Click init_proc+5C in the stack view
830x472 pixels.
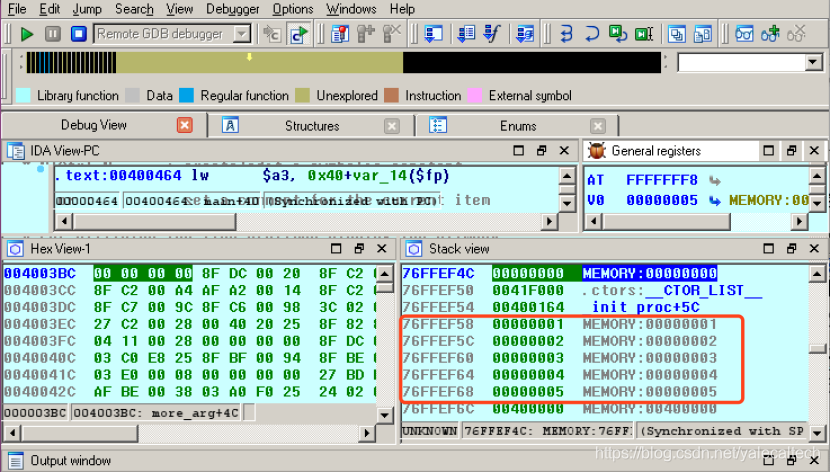click(x=645, y=307)
